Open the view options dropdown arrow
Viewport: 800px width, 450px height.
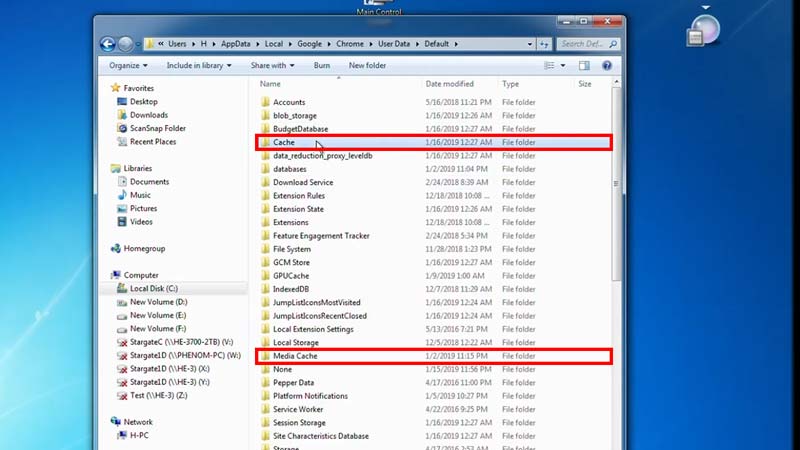click(563, 65)
